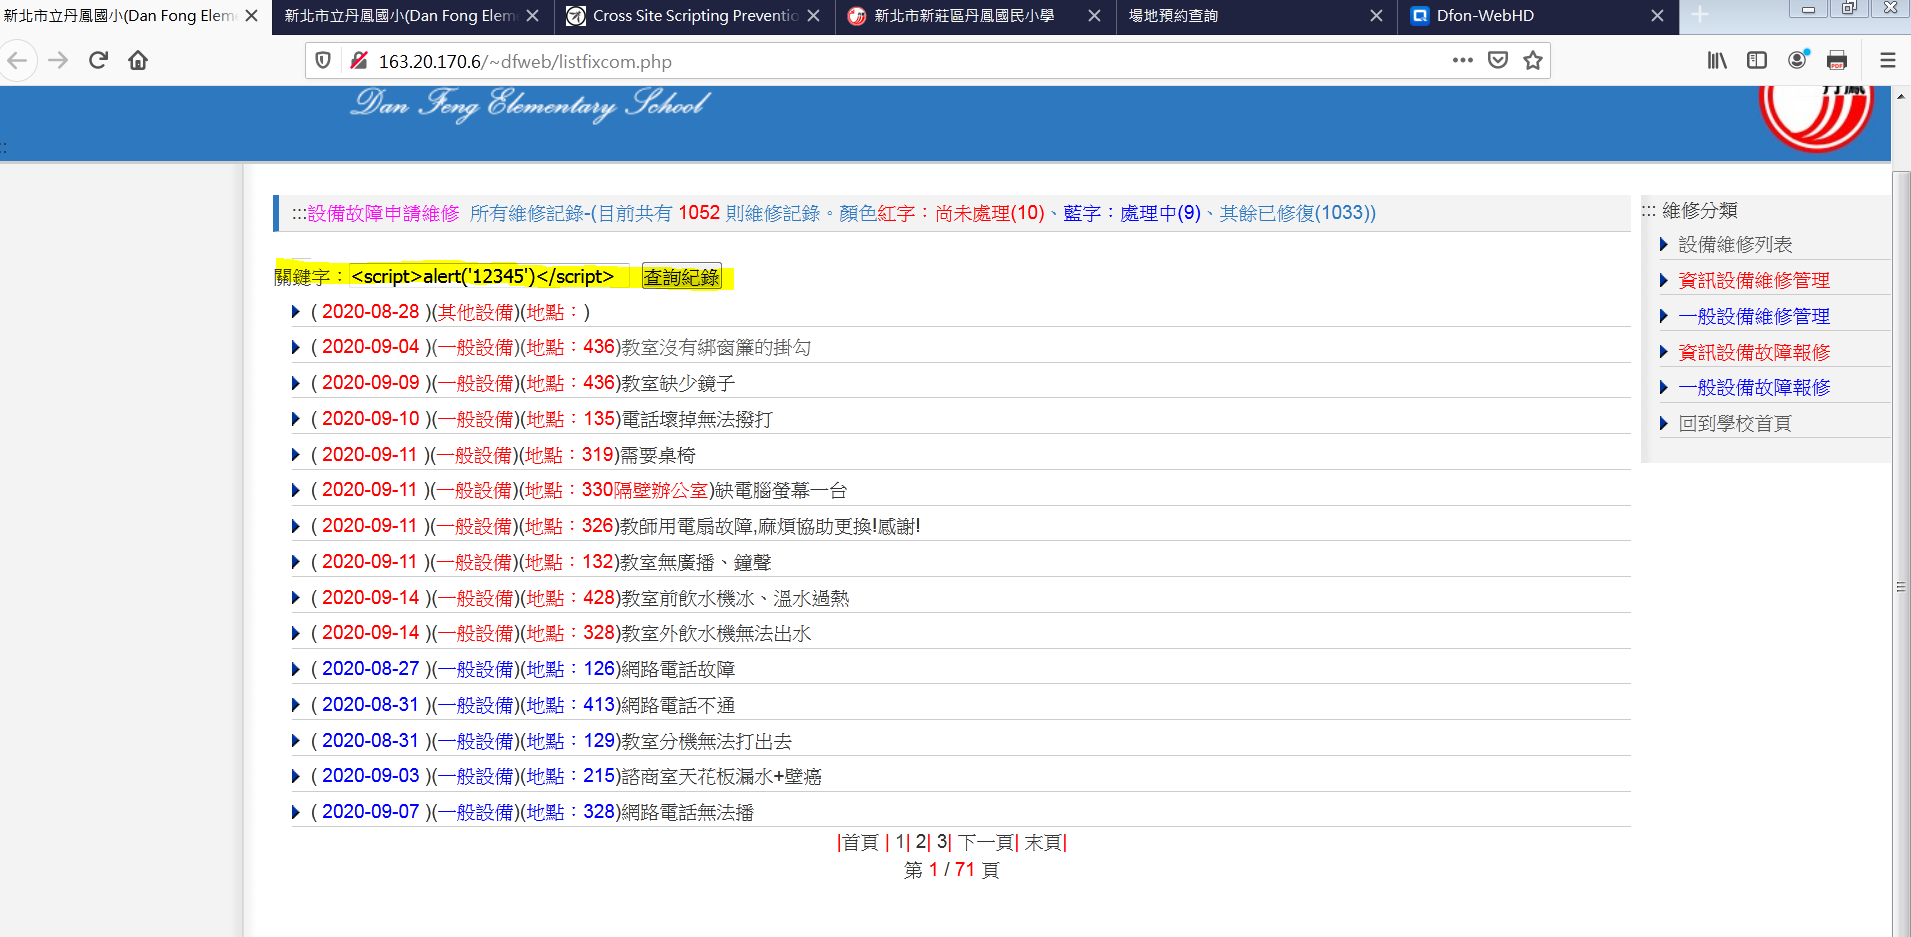Open record 教室分機無法打出去
Viewport: 1911px width, 937px height.
[x=707, y=742]
